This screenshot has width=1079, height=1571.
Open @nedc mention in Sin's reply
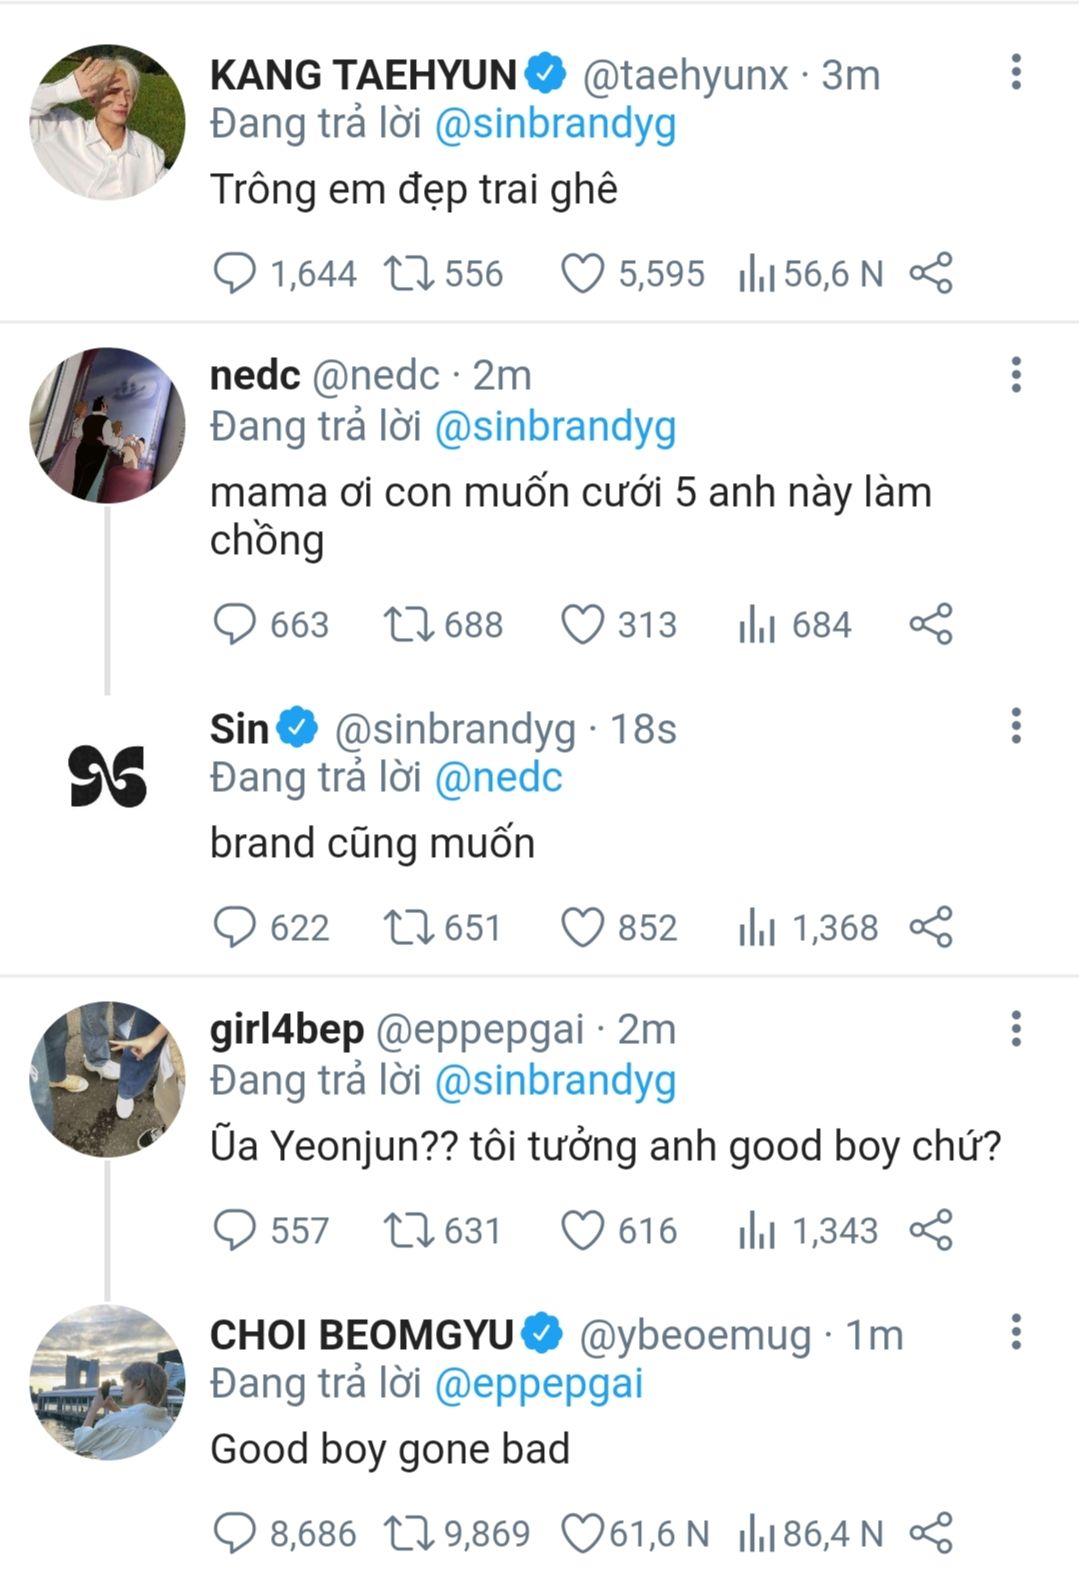point(498,778)
